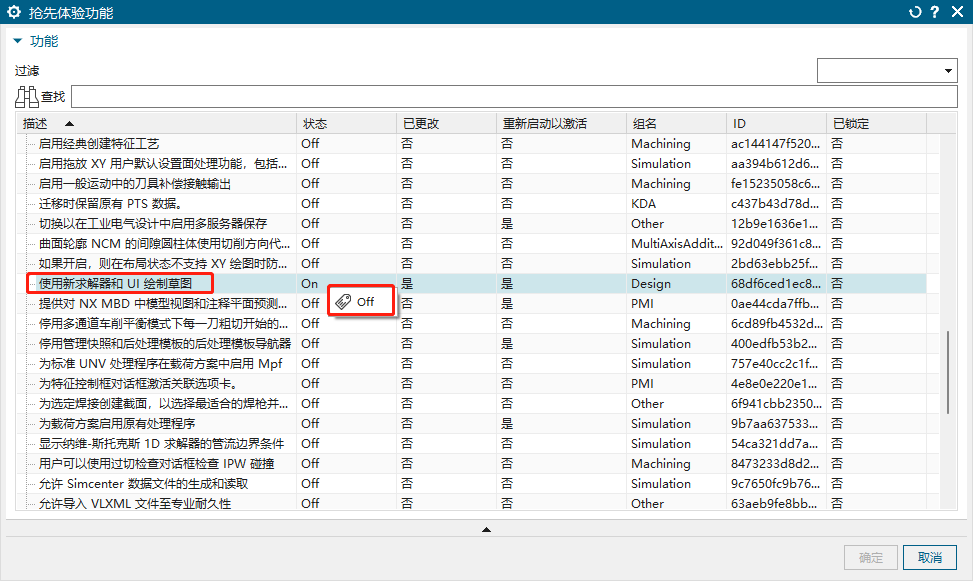Open help with the question mark icon
Screen dimensions: 973x581
pos(935,12)
